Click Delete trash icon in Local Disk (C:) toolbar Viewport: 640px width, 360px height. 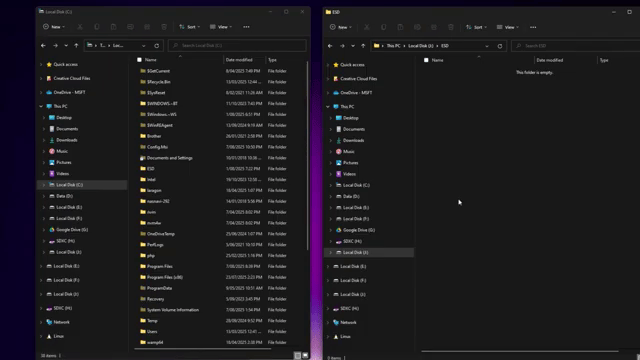[x=164, y=27]
